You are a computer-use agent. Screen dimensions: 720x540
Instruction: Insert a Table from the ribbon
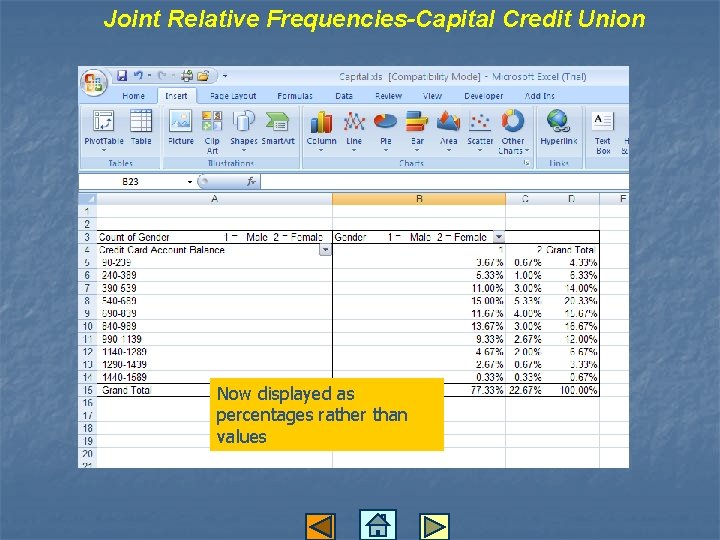point(141,128)
